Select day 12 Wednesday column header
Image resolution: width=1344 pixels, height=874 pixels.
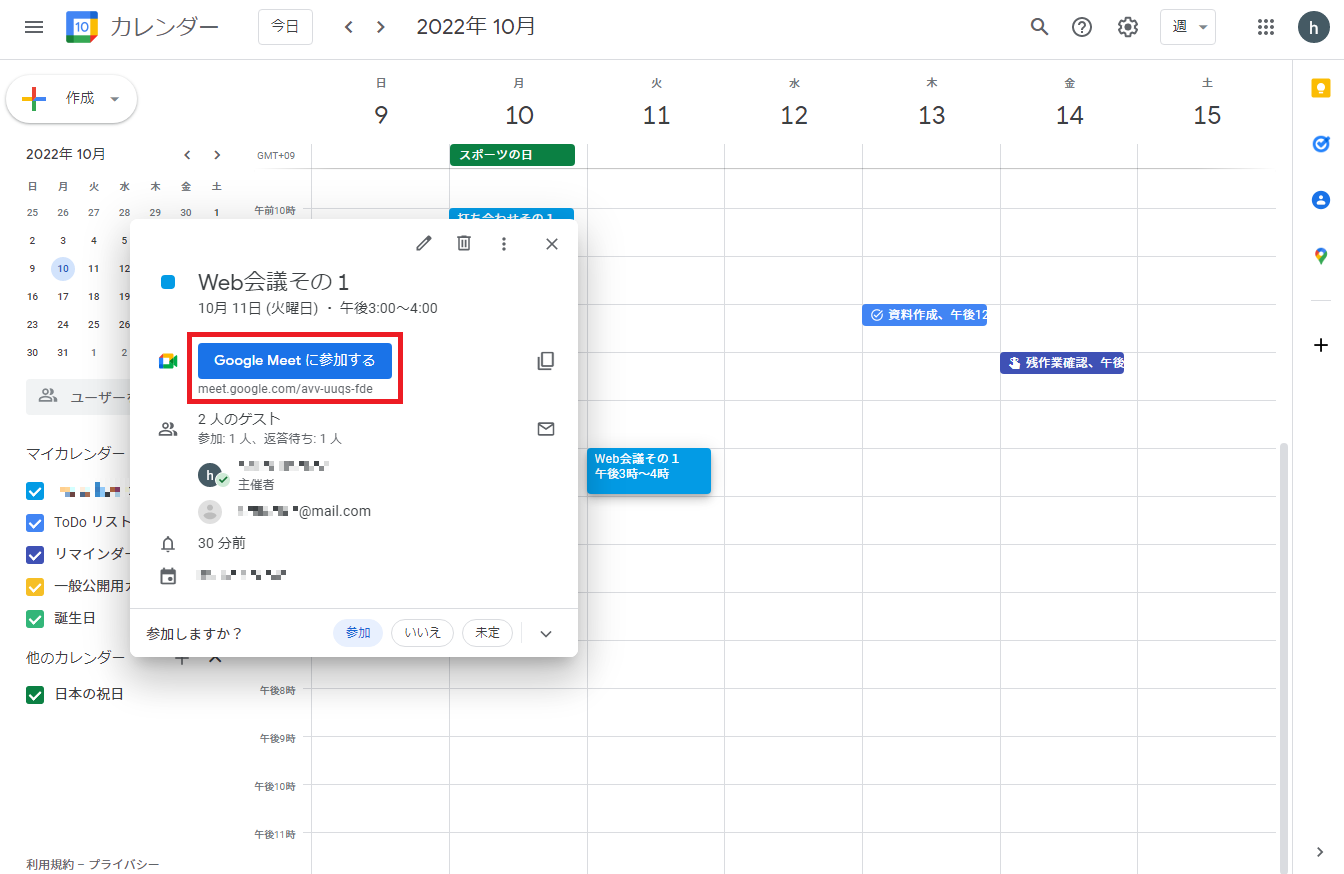coord(794,115)
